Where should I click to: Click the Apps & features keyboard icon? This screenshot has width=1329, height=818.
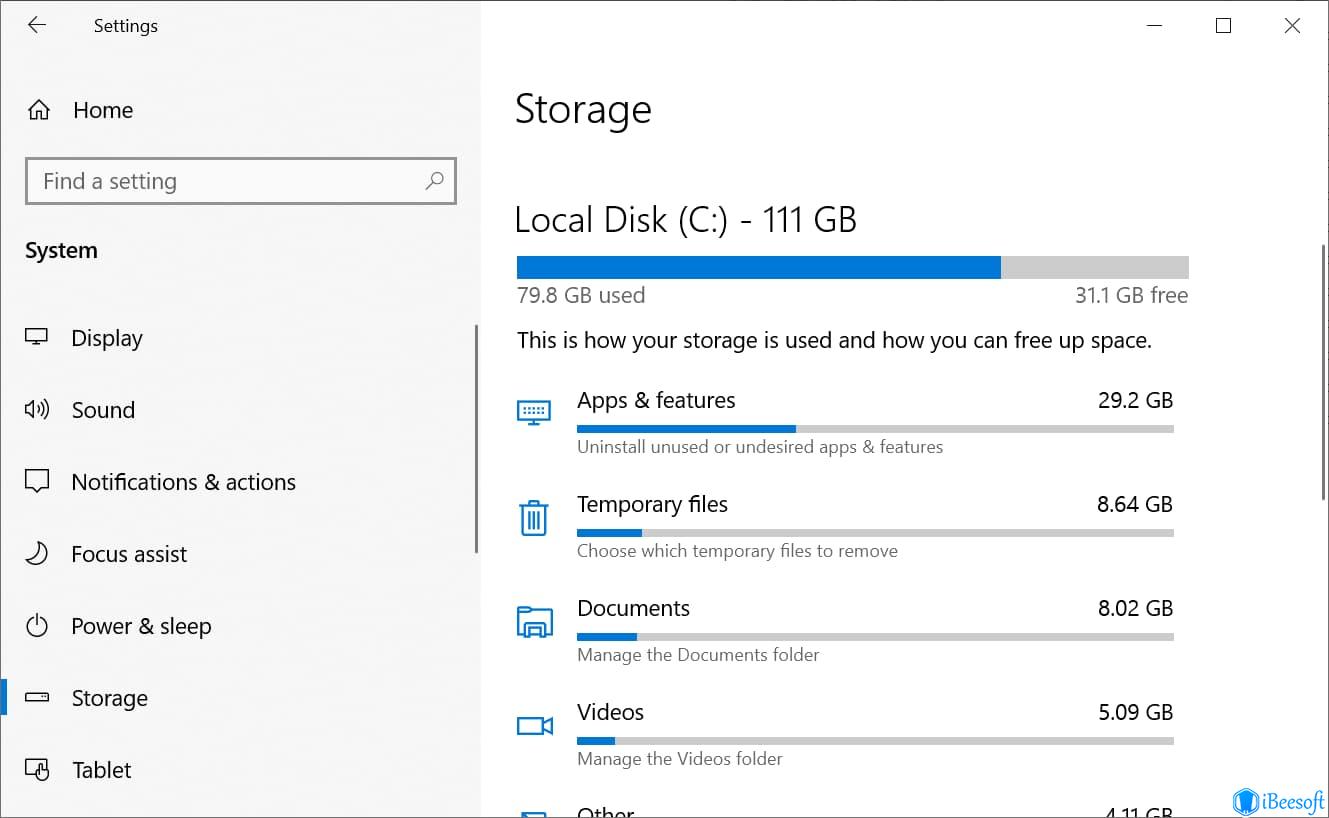[x=533, y=412]
